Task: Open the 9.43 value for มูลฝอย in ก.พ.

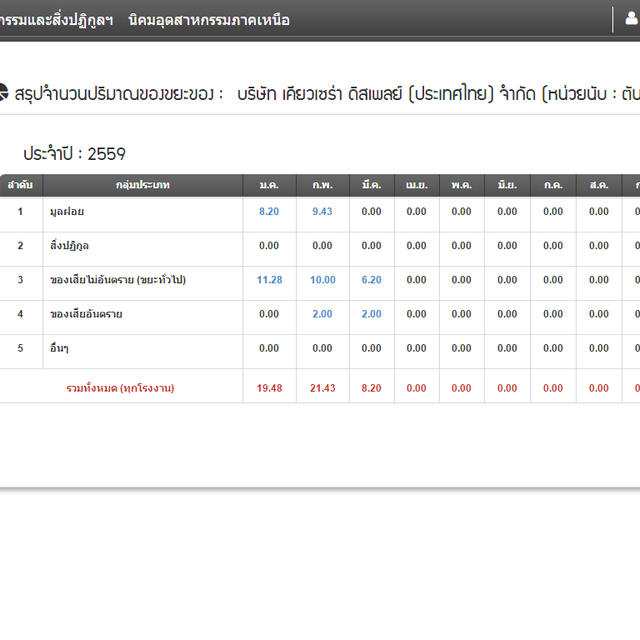Action: coord(322,211)
